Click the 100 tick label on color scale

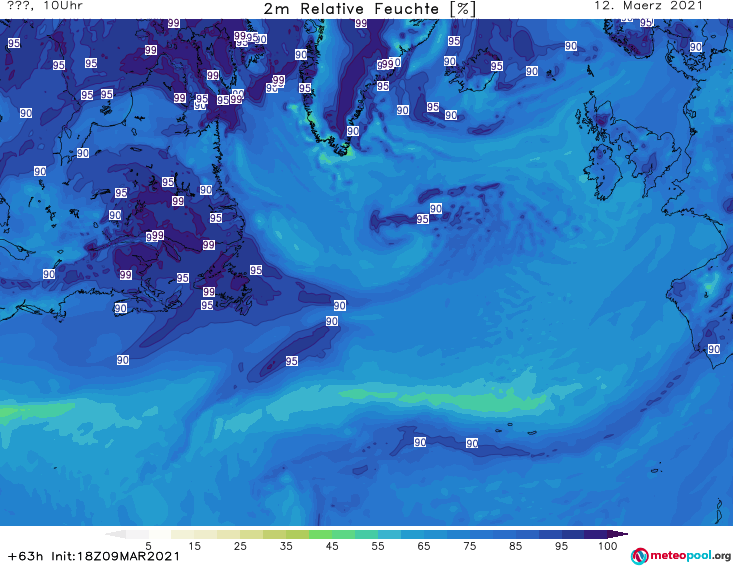click(x=608, y=546)
